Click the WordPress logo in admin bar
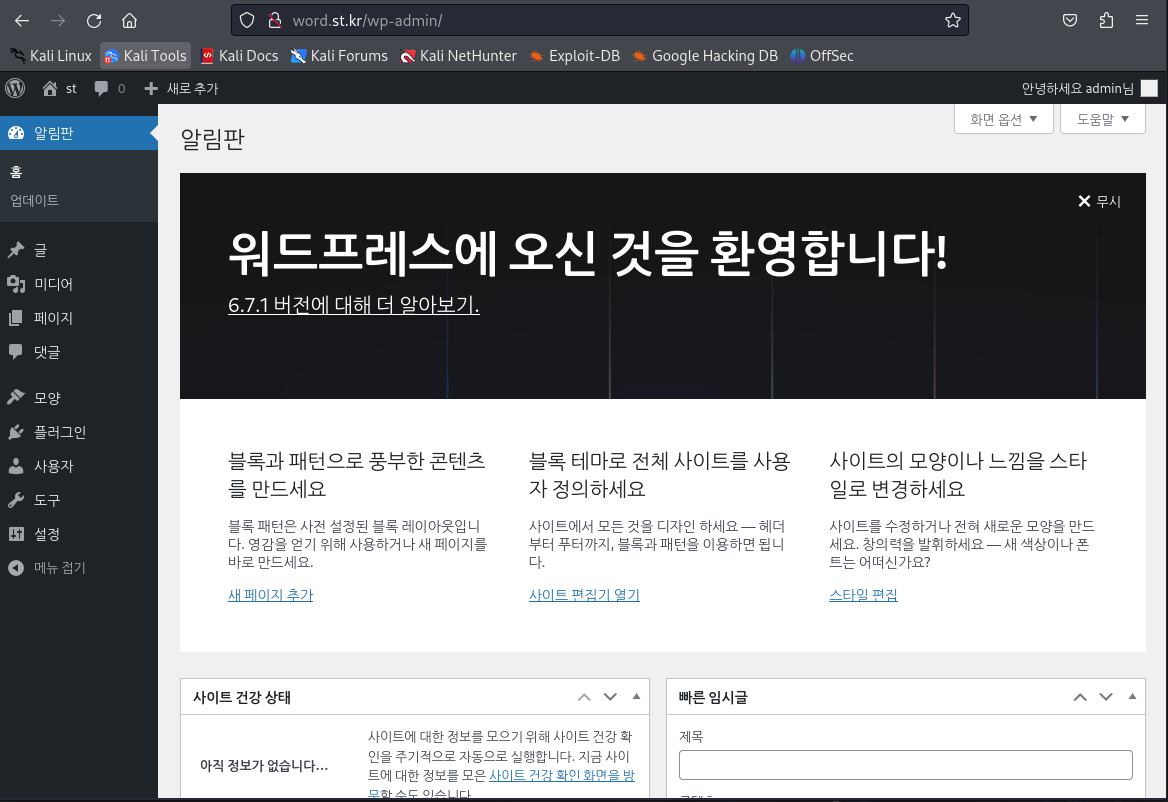 [x=16, y=89]
